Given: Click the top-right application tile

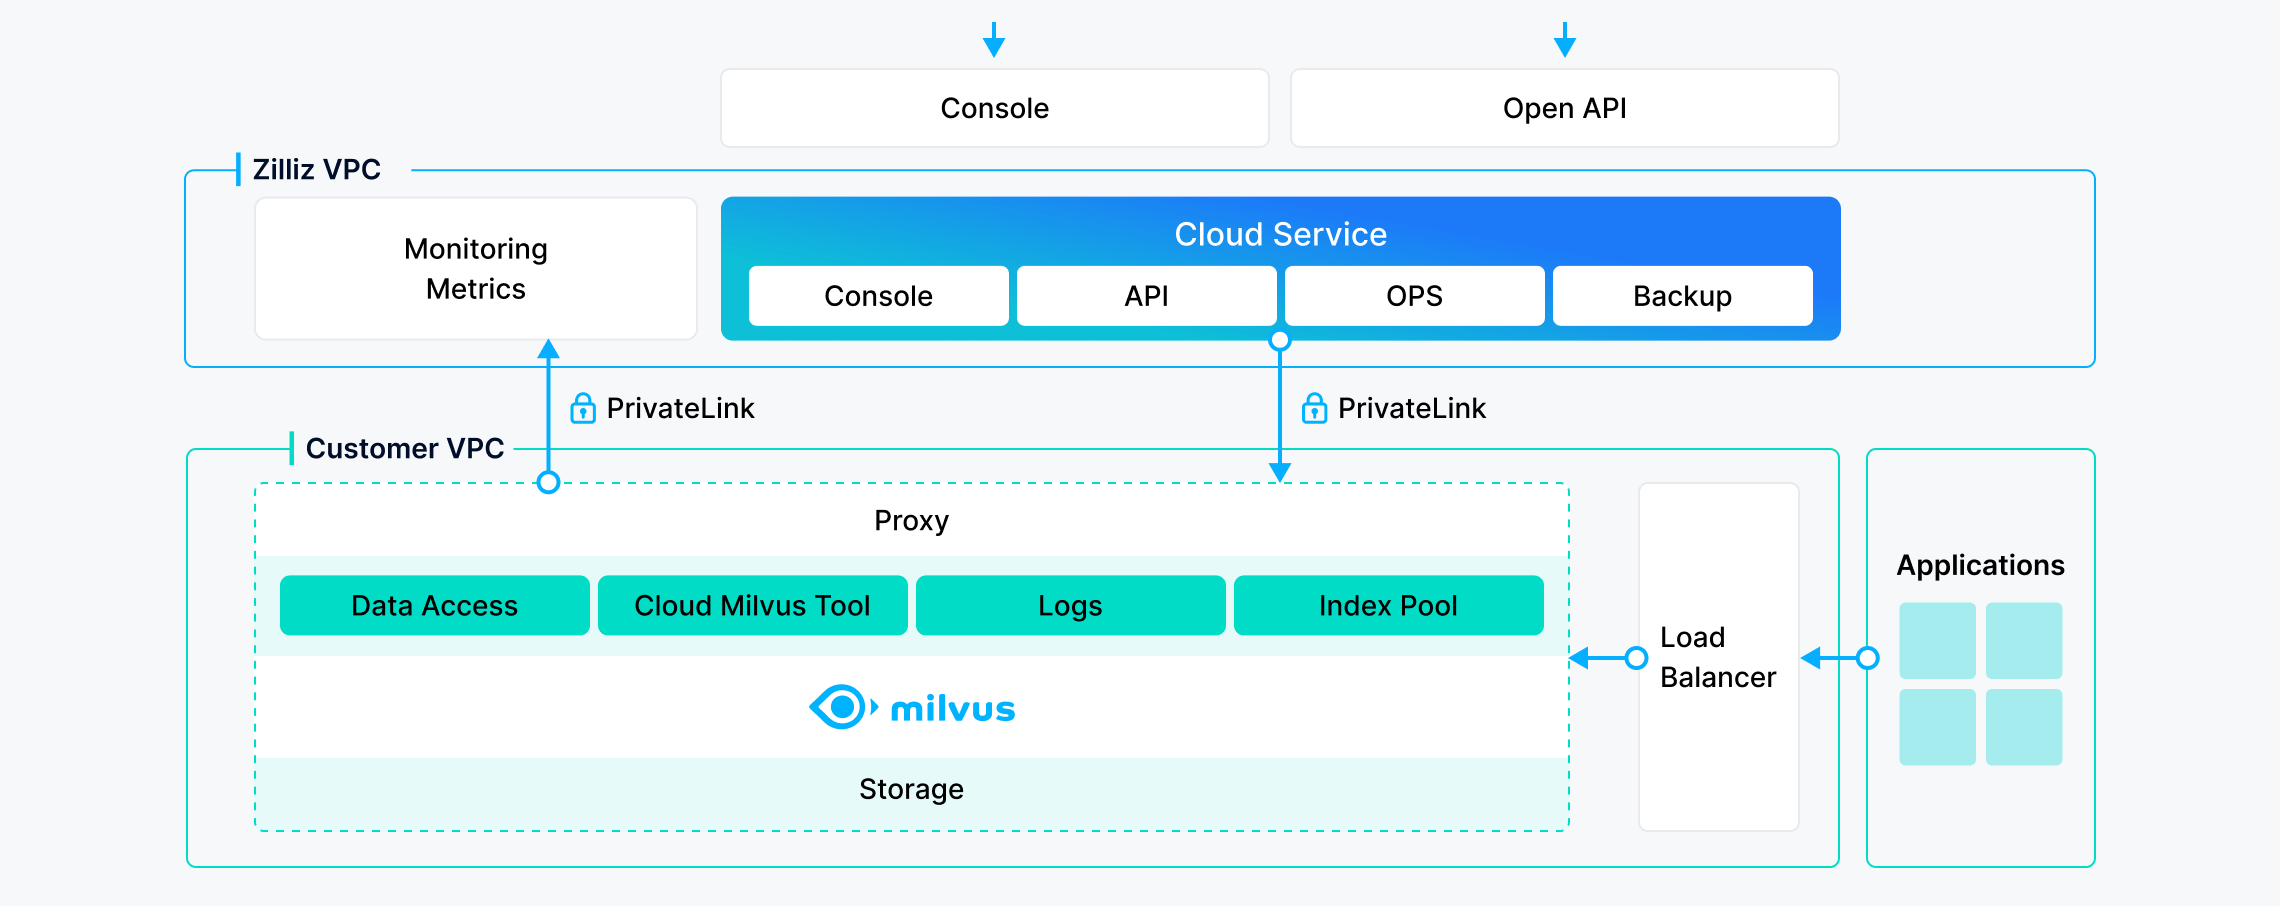Looking at the screenshot, I should (x=2024, y=640).
